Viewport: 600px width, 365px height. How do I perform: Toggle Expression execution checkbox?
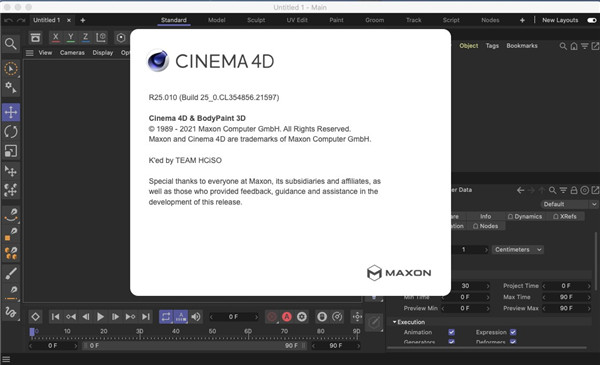(513, 332)
